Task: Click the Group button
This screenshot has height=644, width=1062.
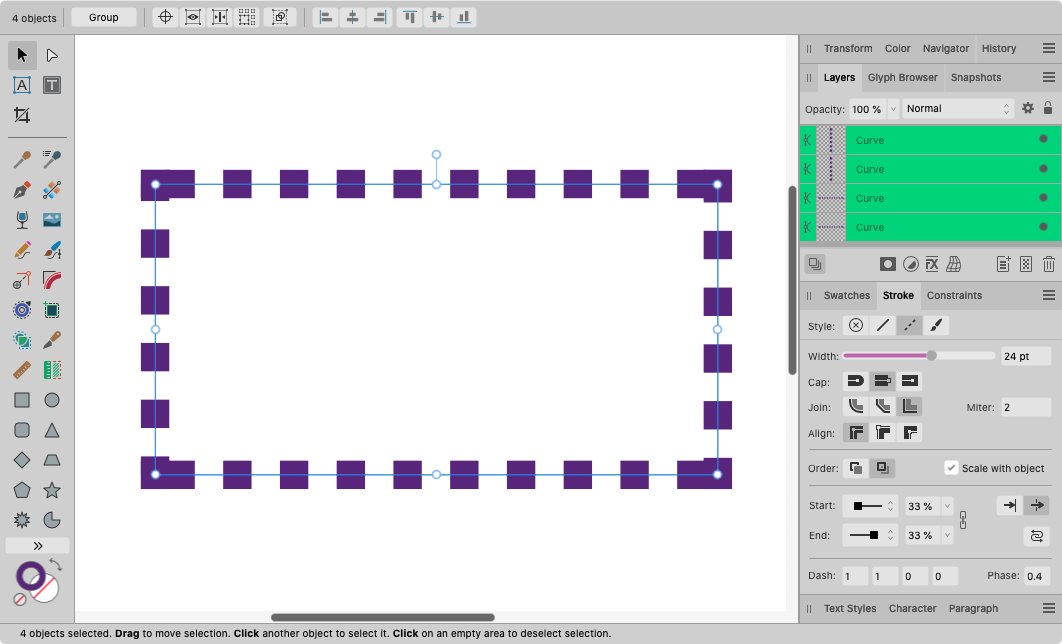Action: (104, 17)
